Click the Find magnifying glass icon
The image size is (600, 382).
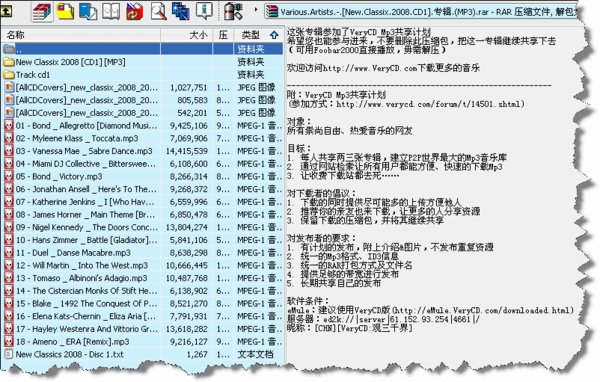point(158,11)
